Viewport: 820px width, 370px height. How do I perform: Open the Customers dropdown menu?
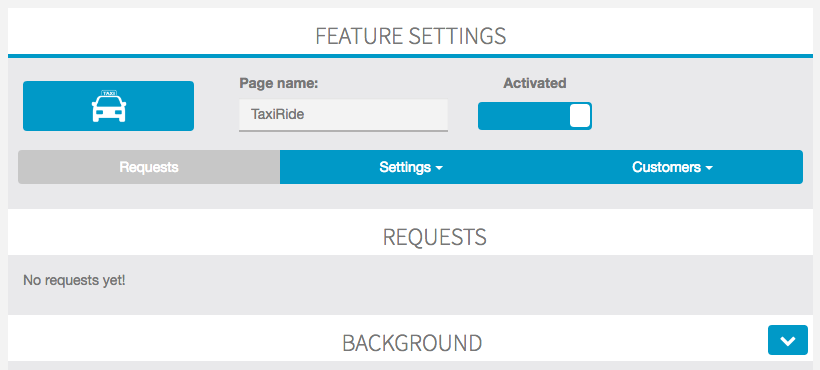pyautogui.click(x=673, y=167)
